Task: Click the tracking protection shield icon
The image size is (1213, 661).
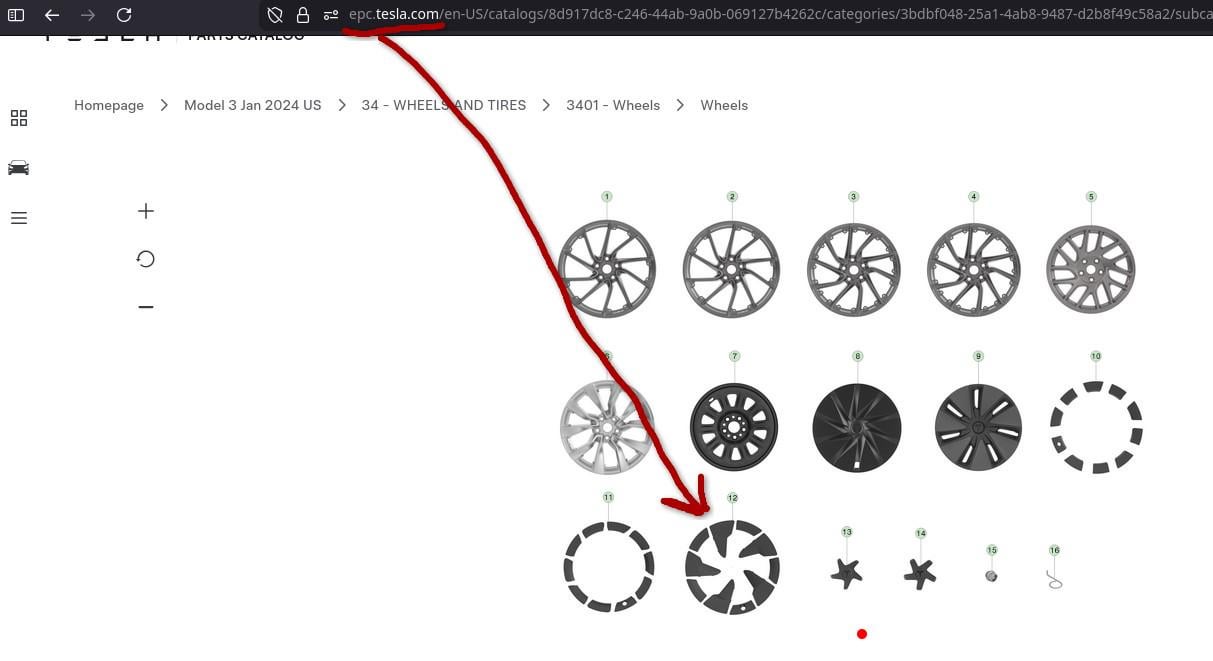Action: 275,15
